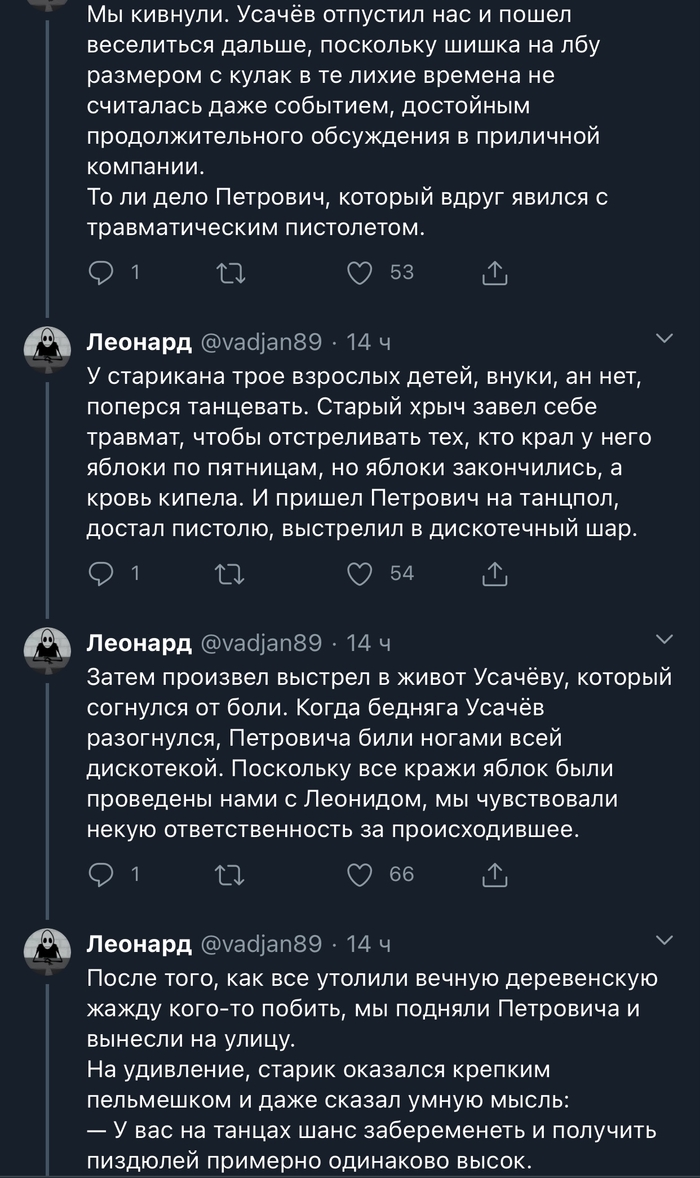Open Леонард's name on "У старикана" tweet
The image size is (700, 1178).
pos(139,342)
